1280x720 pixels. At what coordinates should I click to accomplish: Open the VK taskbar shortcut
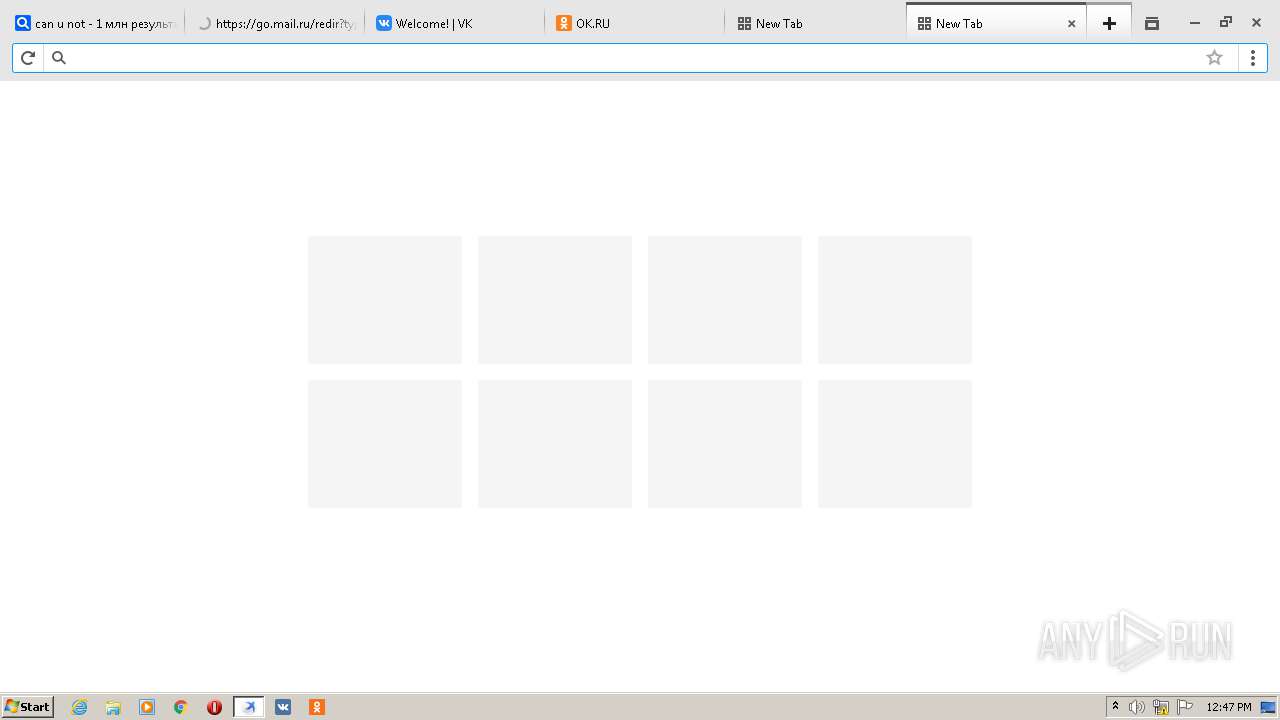click(x=283, y=707)
